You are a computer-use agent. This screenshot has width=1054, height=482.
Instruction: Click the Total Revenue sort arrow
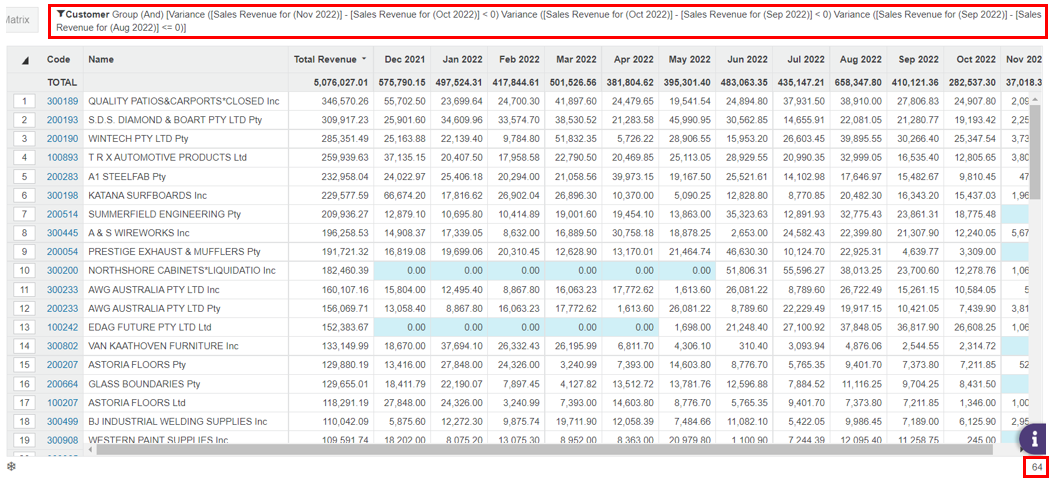364,59
